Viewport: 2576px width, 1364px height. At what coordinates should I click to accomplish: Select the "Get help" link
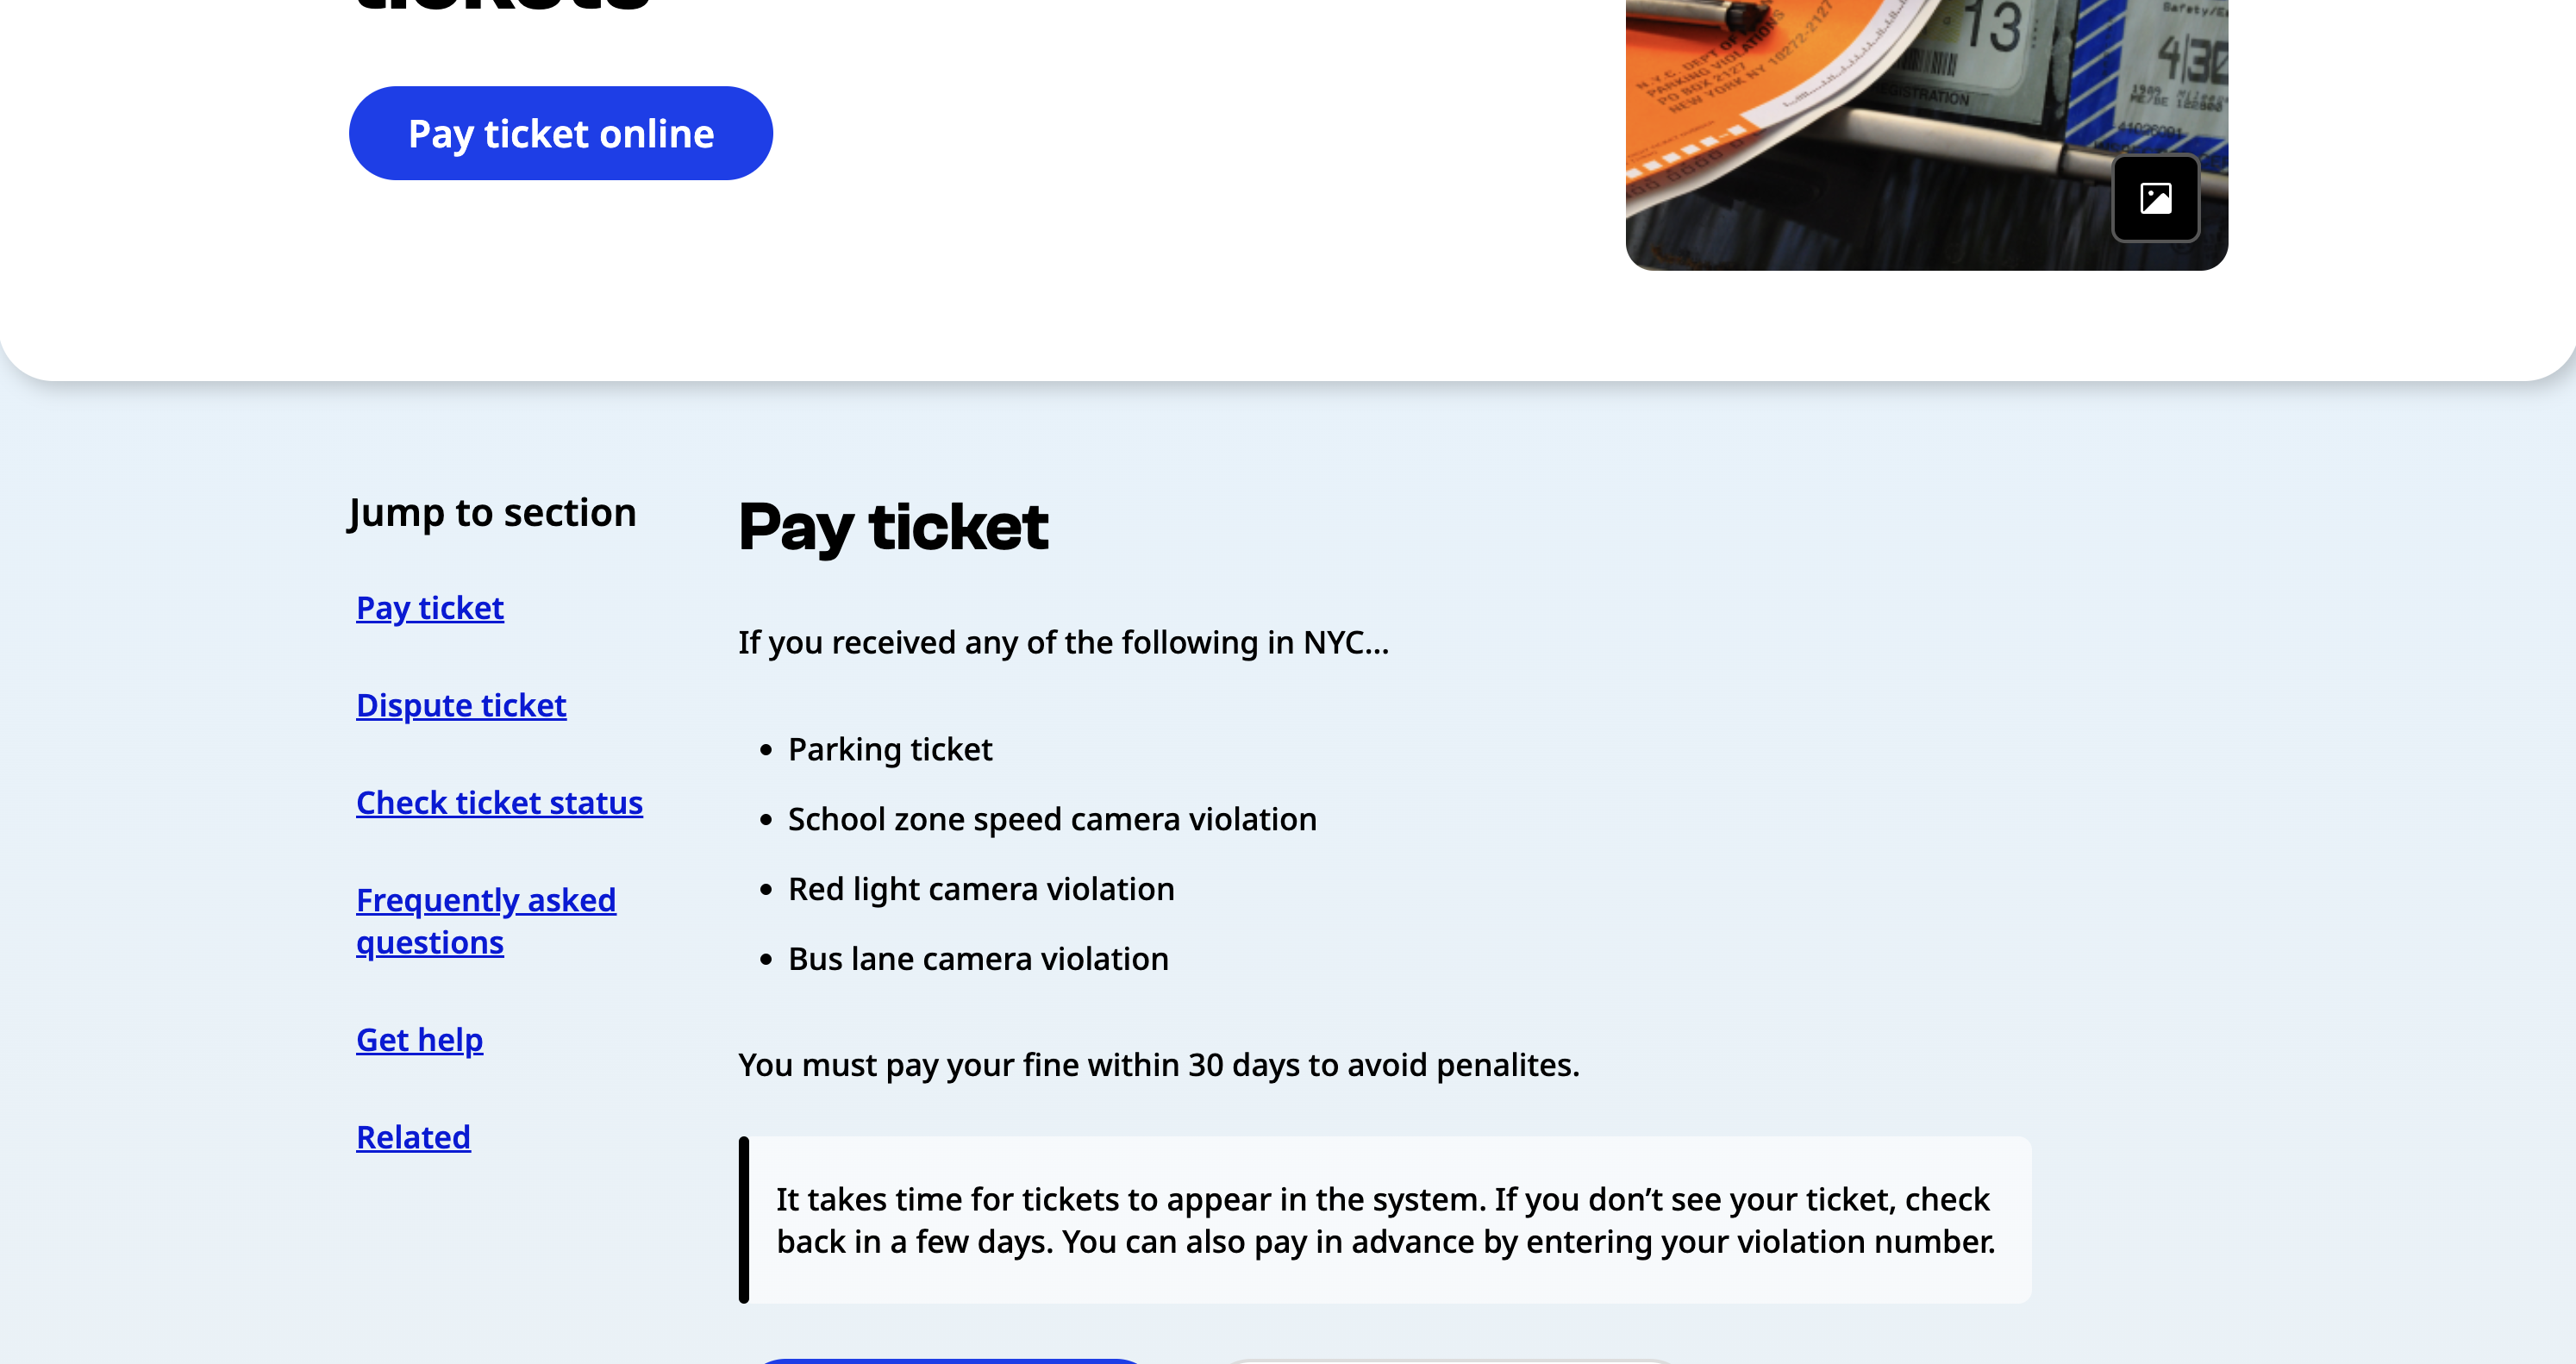418,1039
